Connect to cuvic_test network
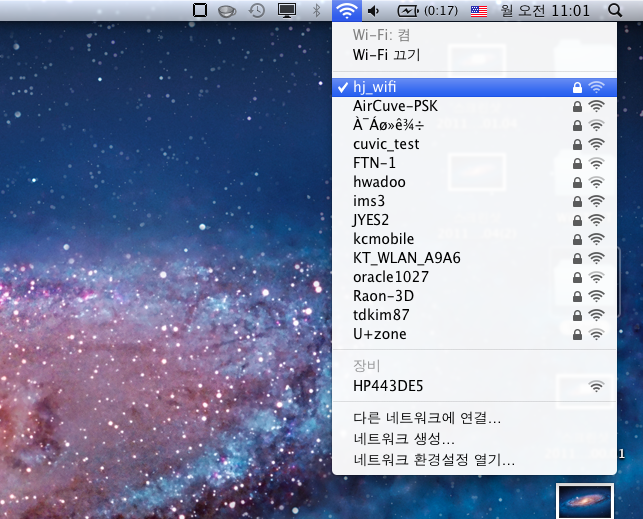Viewport: 643px width, 519px height. [x=474, y=144]
